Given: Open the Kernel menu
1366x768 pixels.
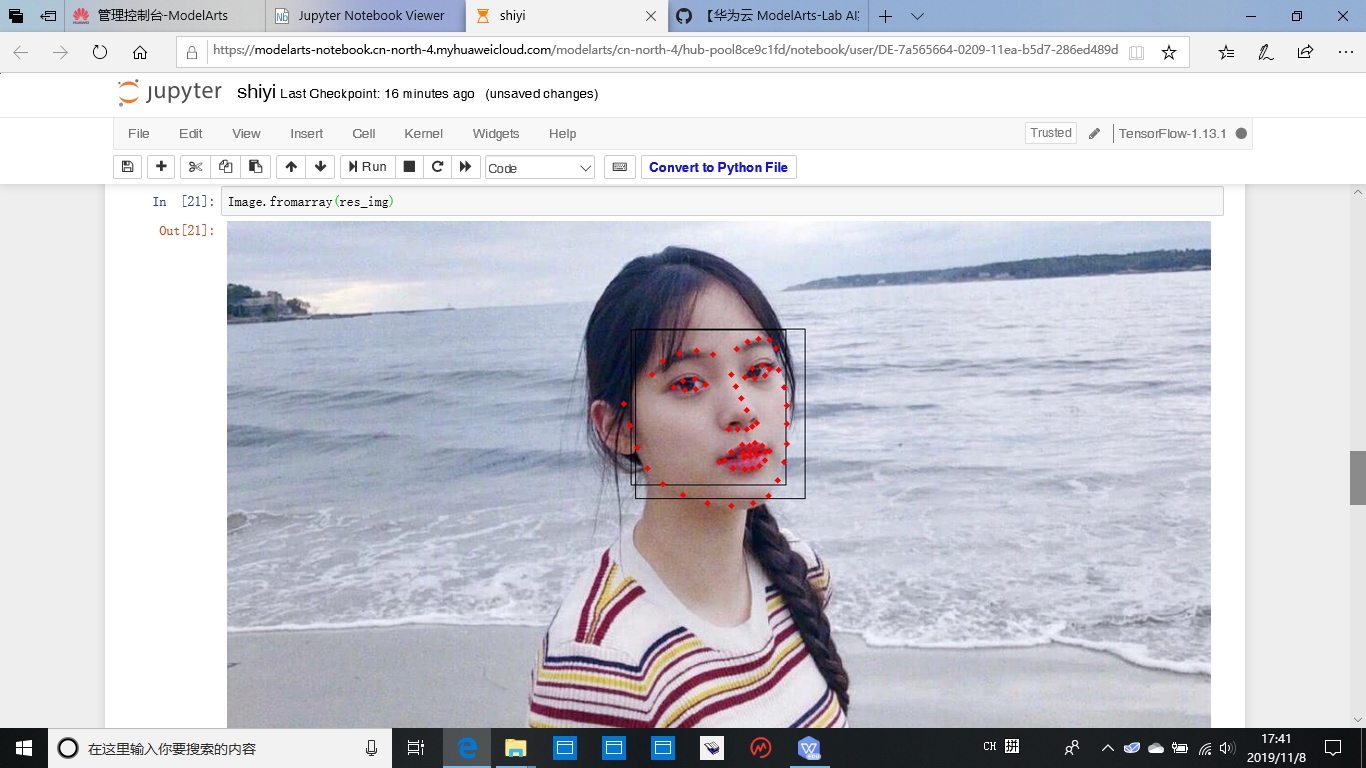Looking at the screenshot, I should coord(424,133).
